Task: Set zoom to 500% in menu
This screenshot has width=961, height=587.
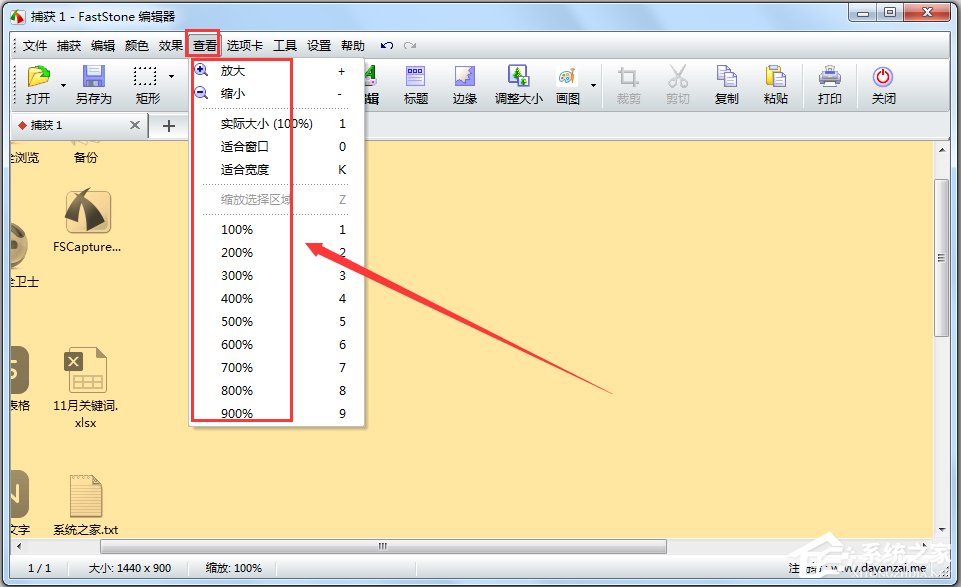Action: [x=277, y=322]
